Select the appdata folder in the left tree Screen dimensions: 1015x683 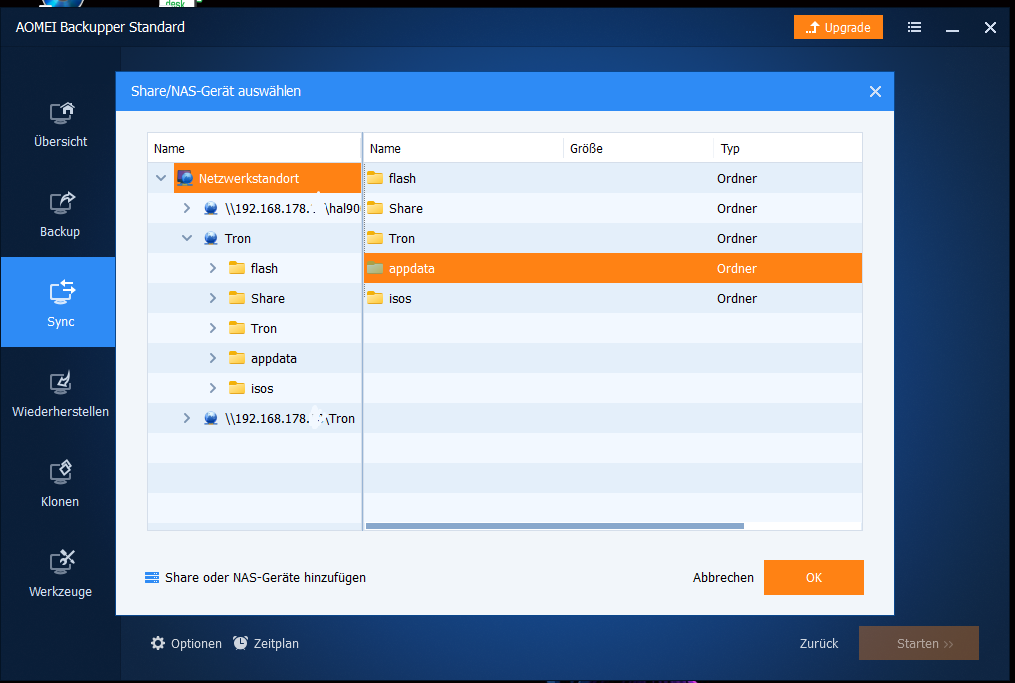(274, 359)
